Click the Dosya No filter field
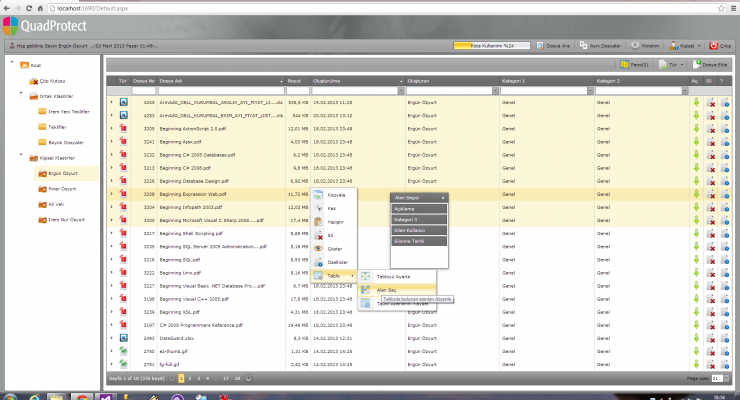 point(144,91)
